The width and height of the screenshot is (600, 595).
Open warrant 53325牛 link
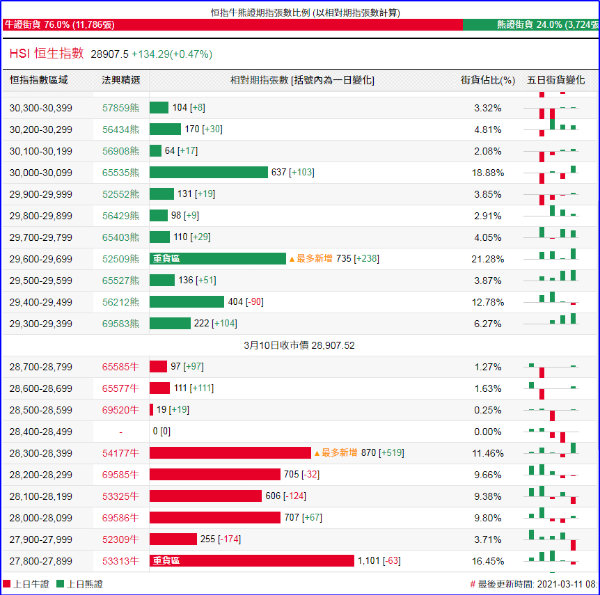click(x=120, y=496)
